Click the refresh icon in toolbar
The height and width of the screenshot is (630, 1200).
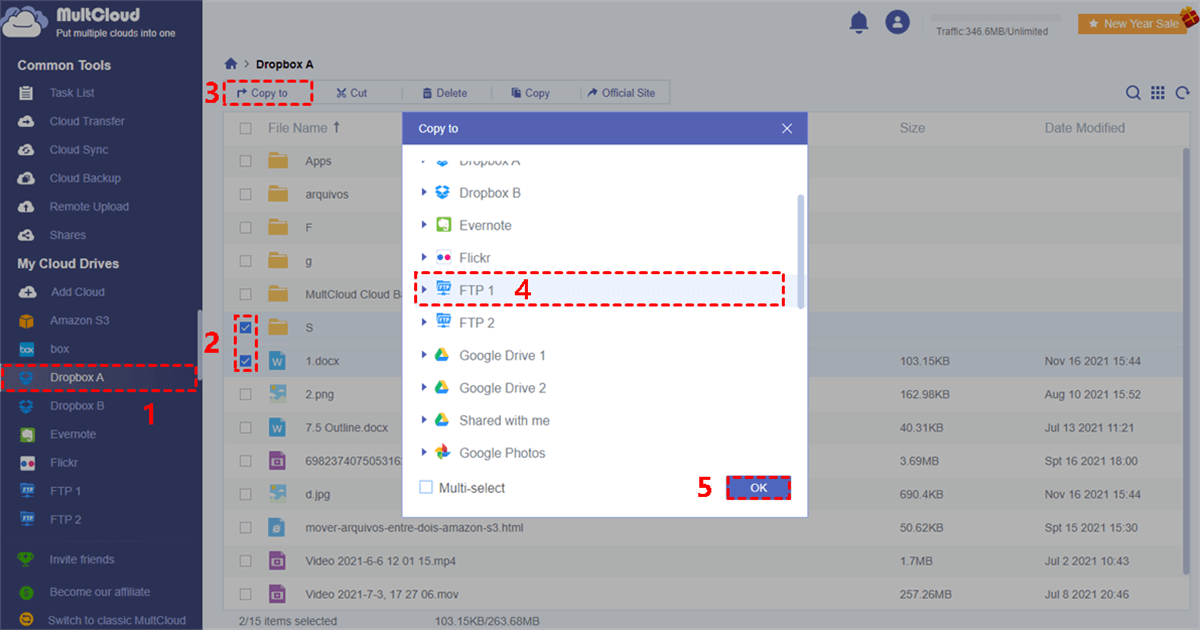coord(1183,93)
